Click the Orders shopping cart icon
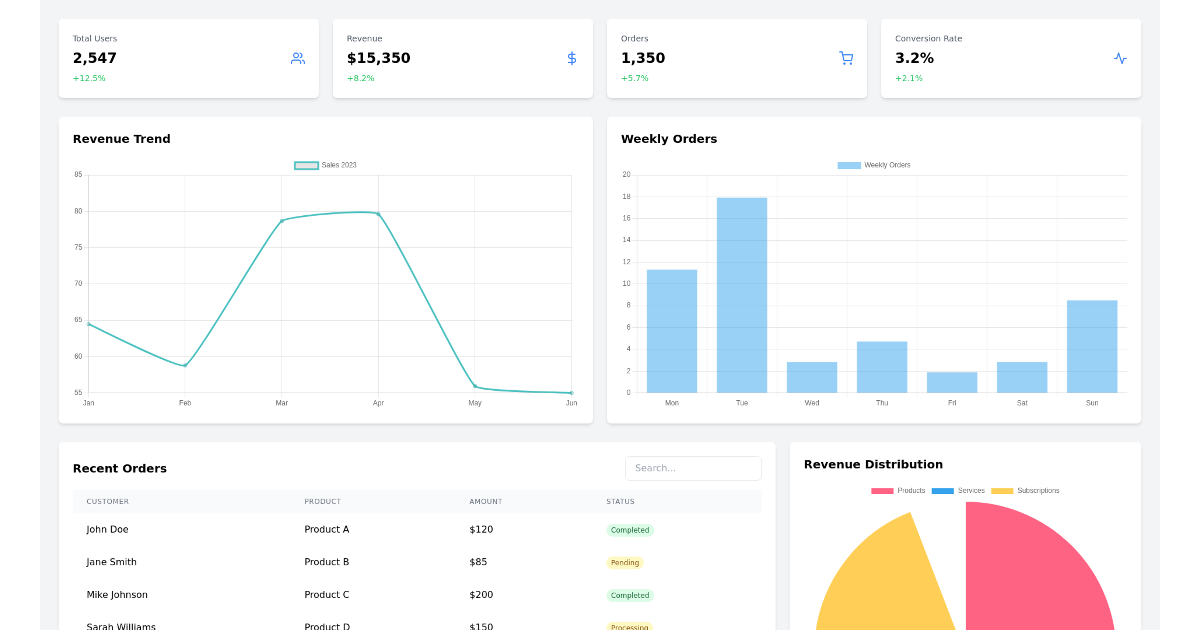 click(x=846, y=58)
